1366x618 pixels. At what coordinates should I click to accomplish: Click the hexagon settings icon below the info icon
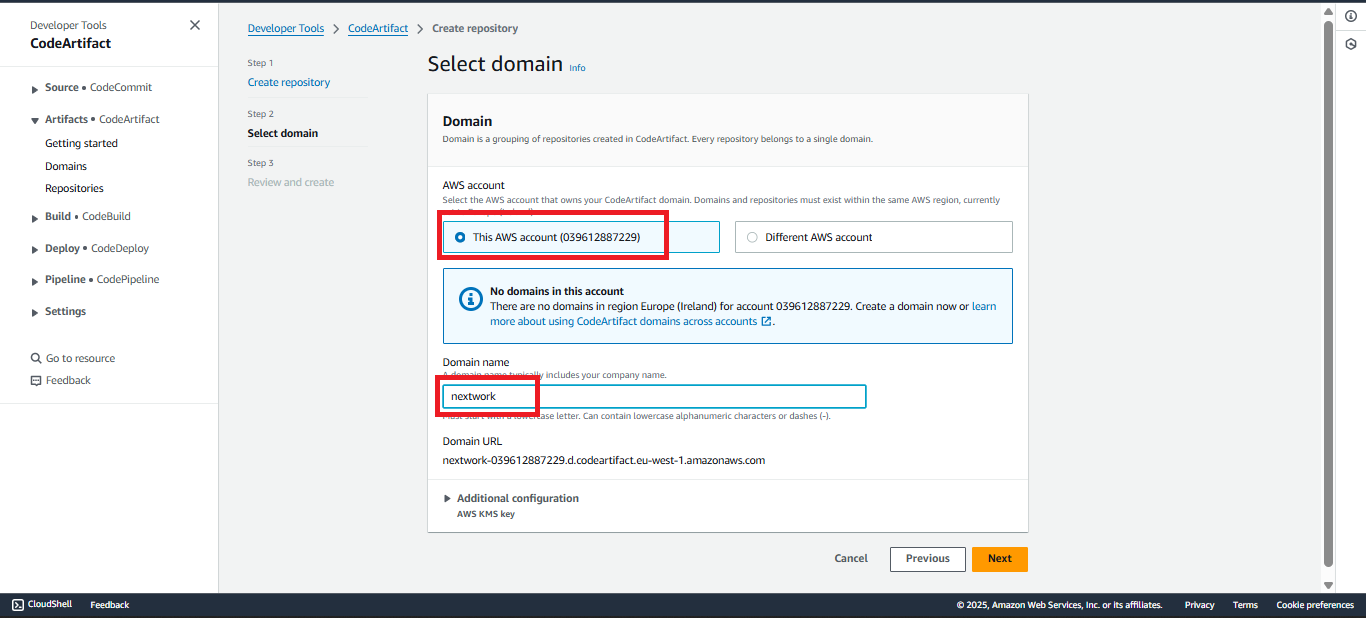1350,44
